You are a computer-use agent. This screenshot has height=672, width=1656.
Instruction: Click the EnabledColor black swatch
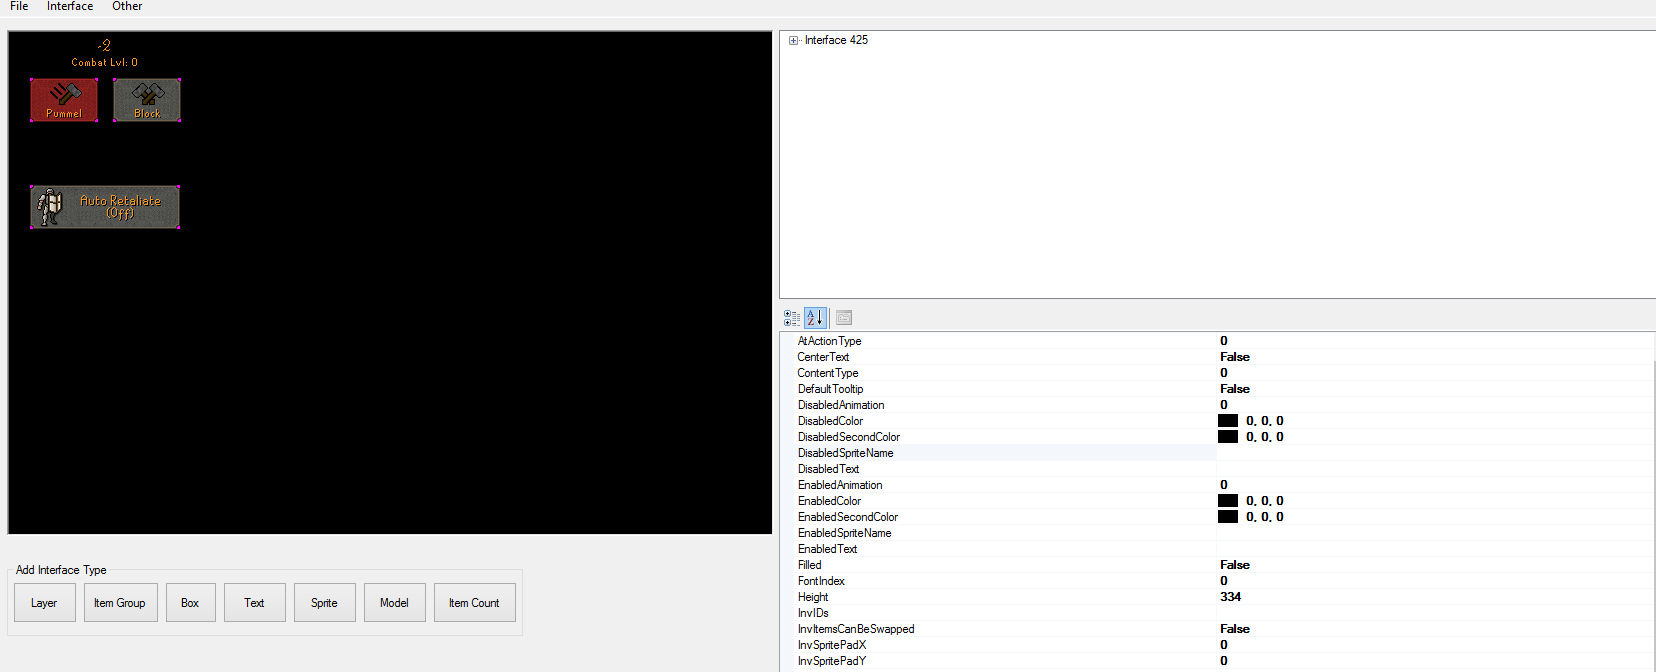point(1228,501)
